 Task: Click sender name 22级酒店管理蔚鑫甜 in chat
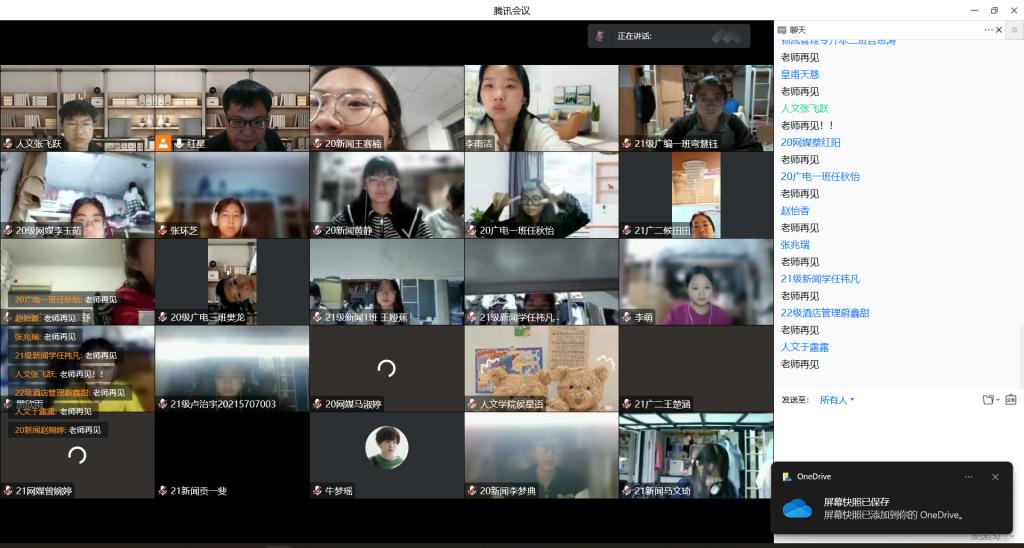pos(824,313)
